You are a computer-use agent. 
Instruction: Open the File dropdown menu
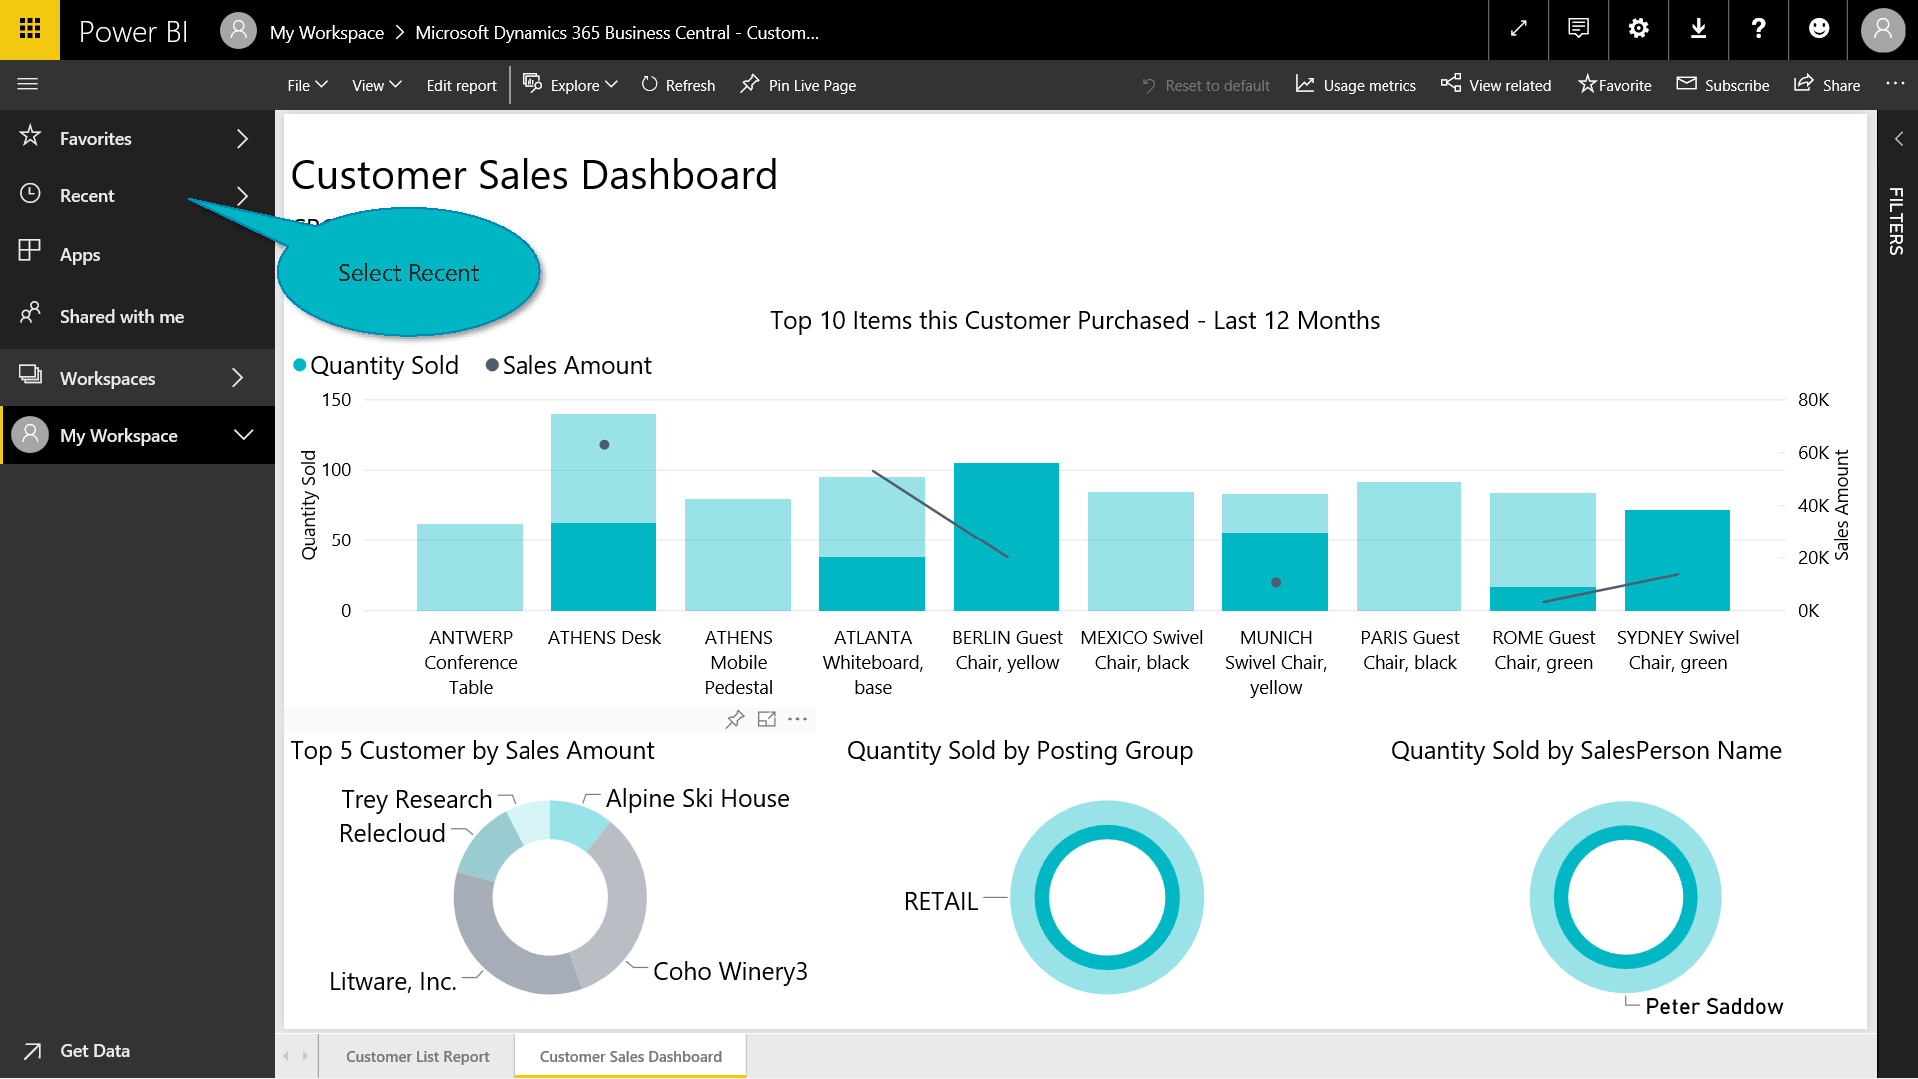(307, 85)
